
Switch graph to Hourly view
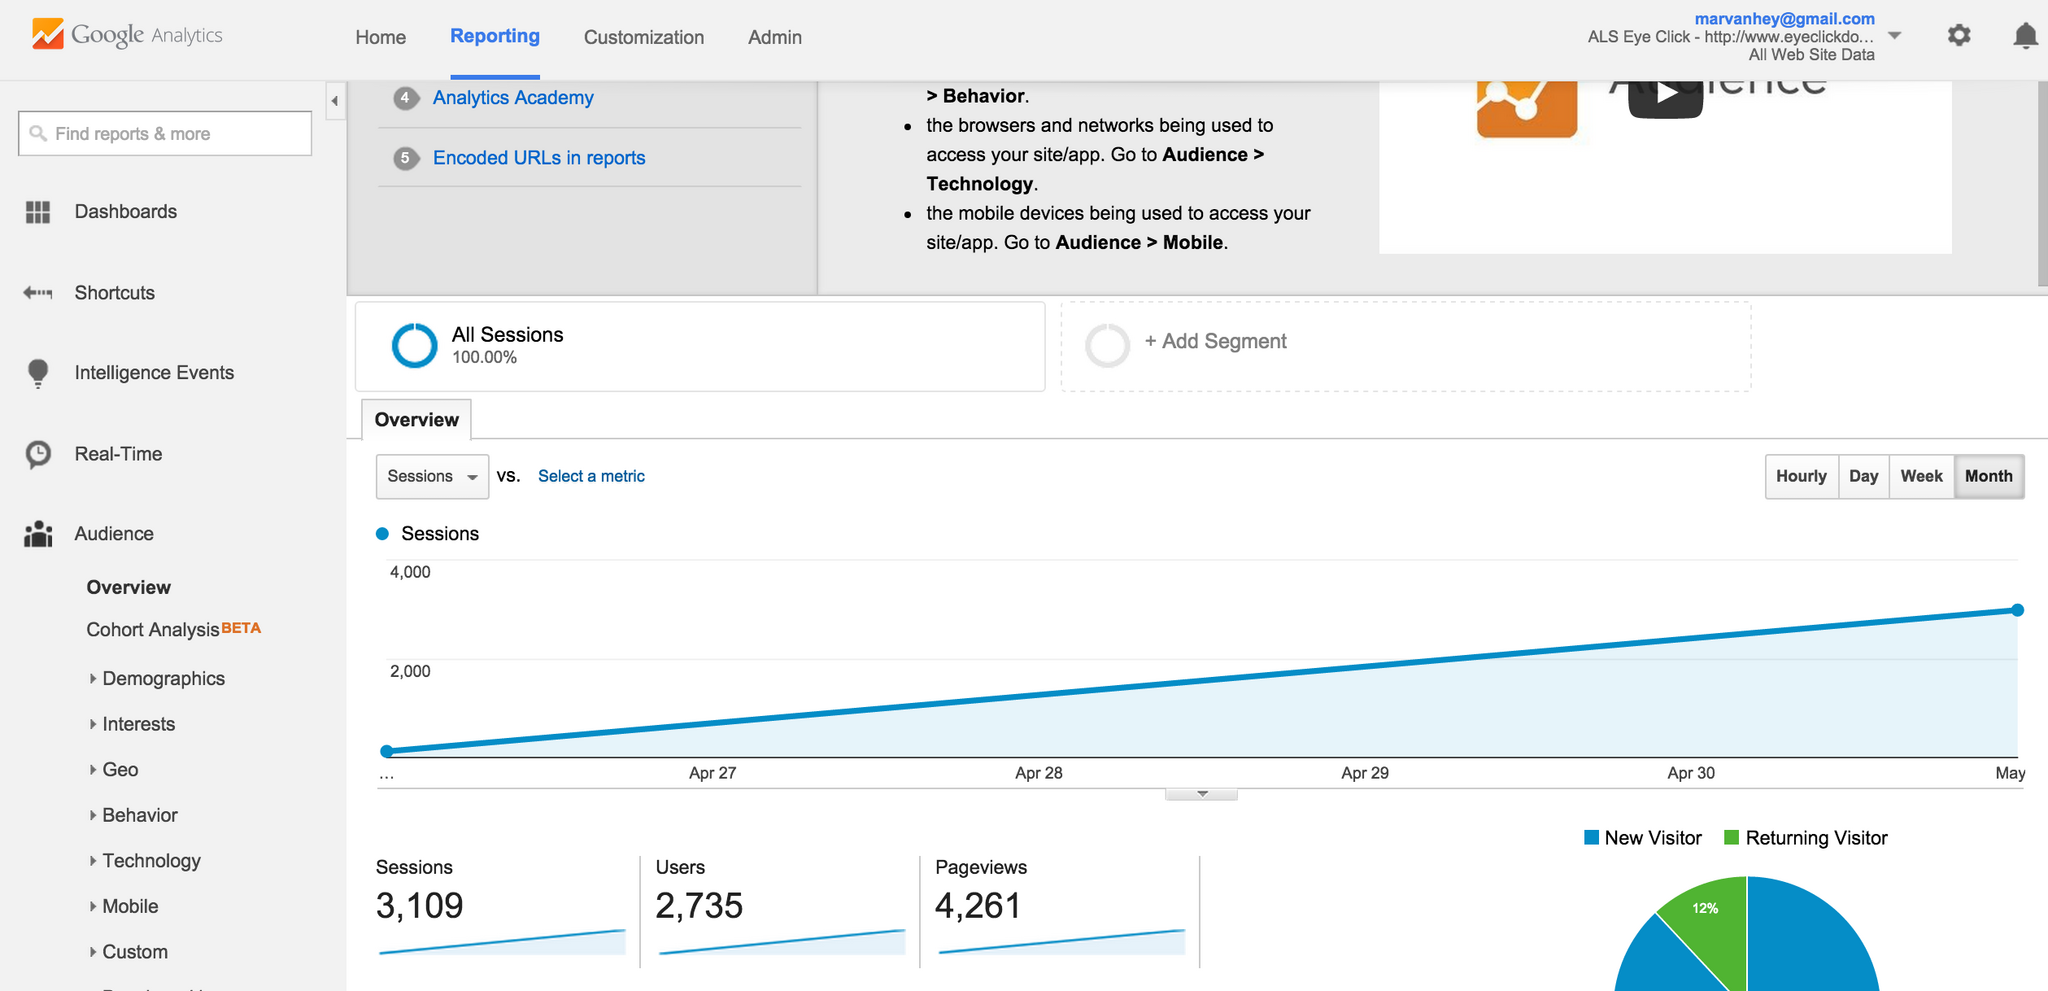1801,476
